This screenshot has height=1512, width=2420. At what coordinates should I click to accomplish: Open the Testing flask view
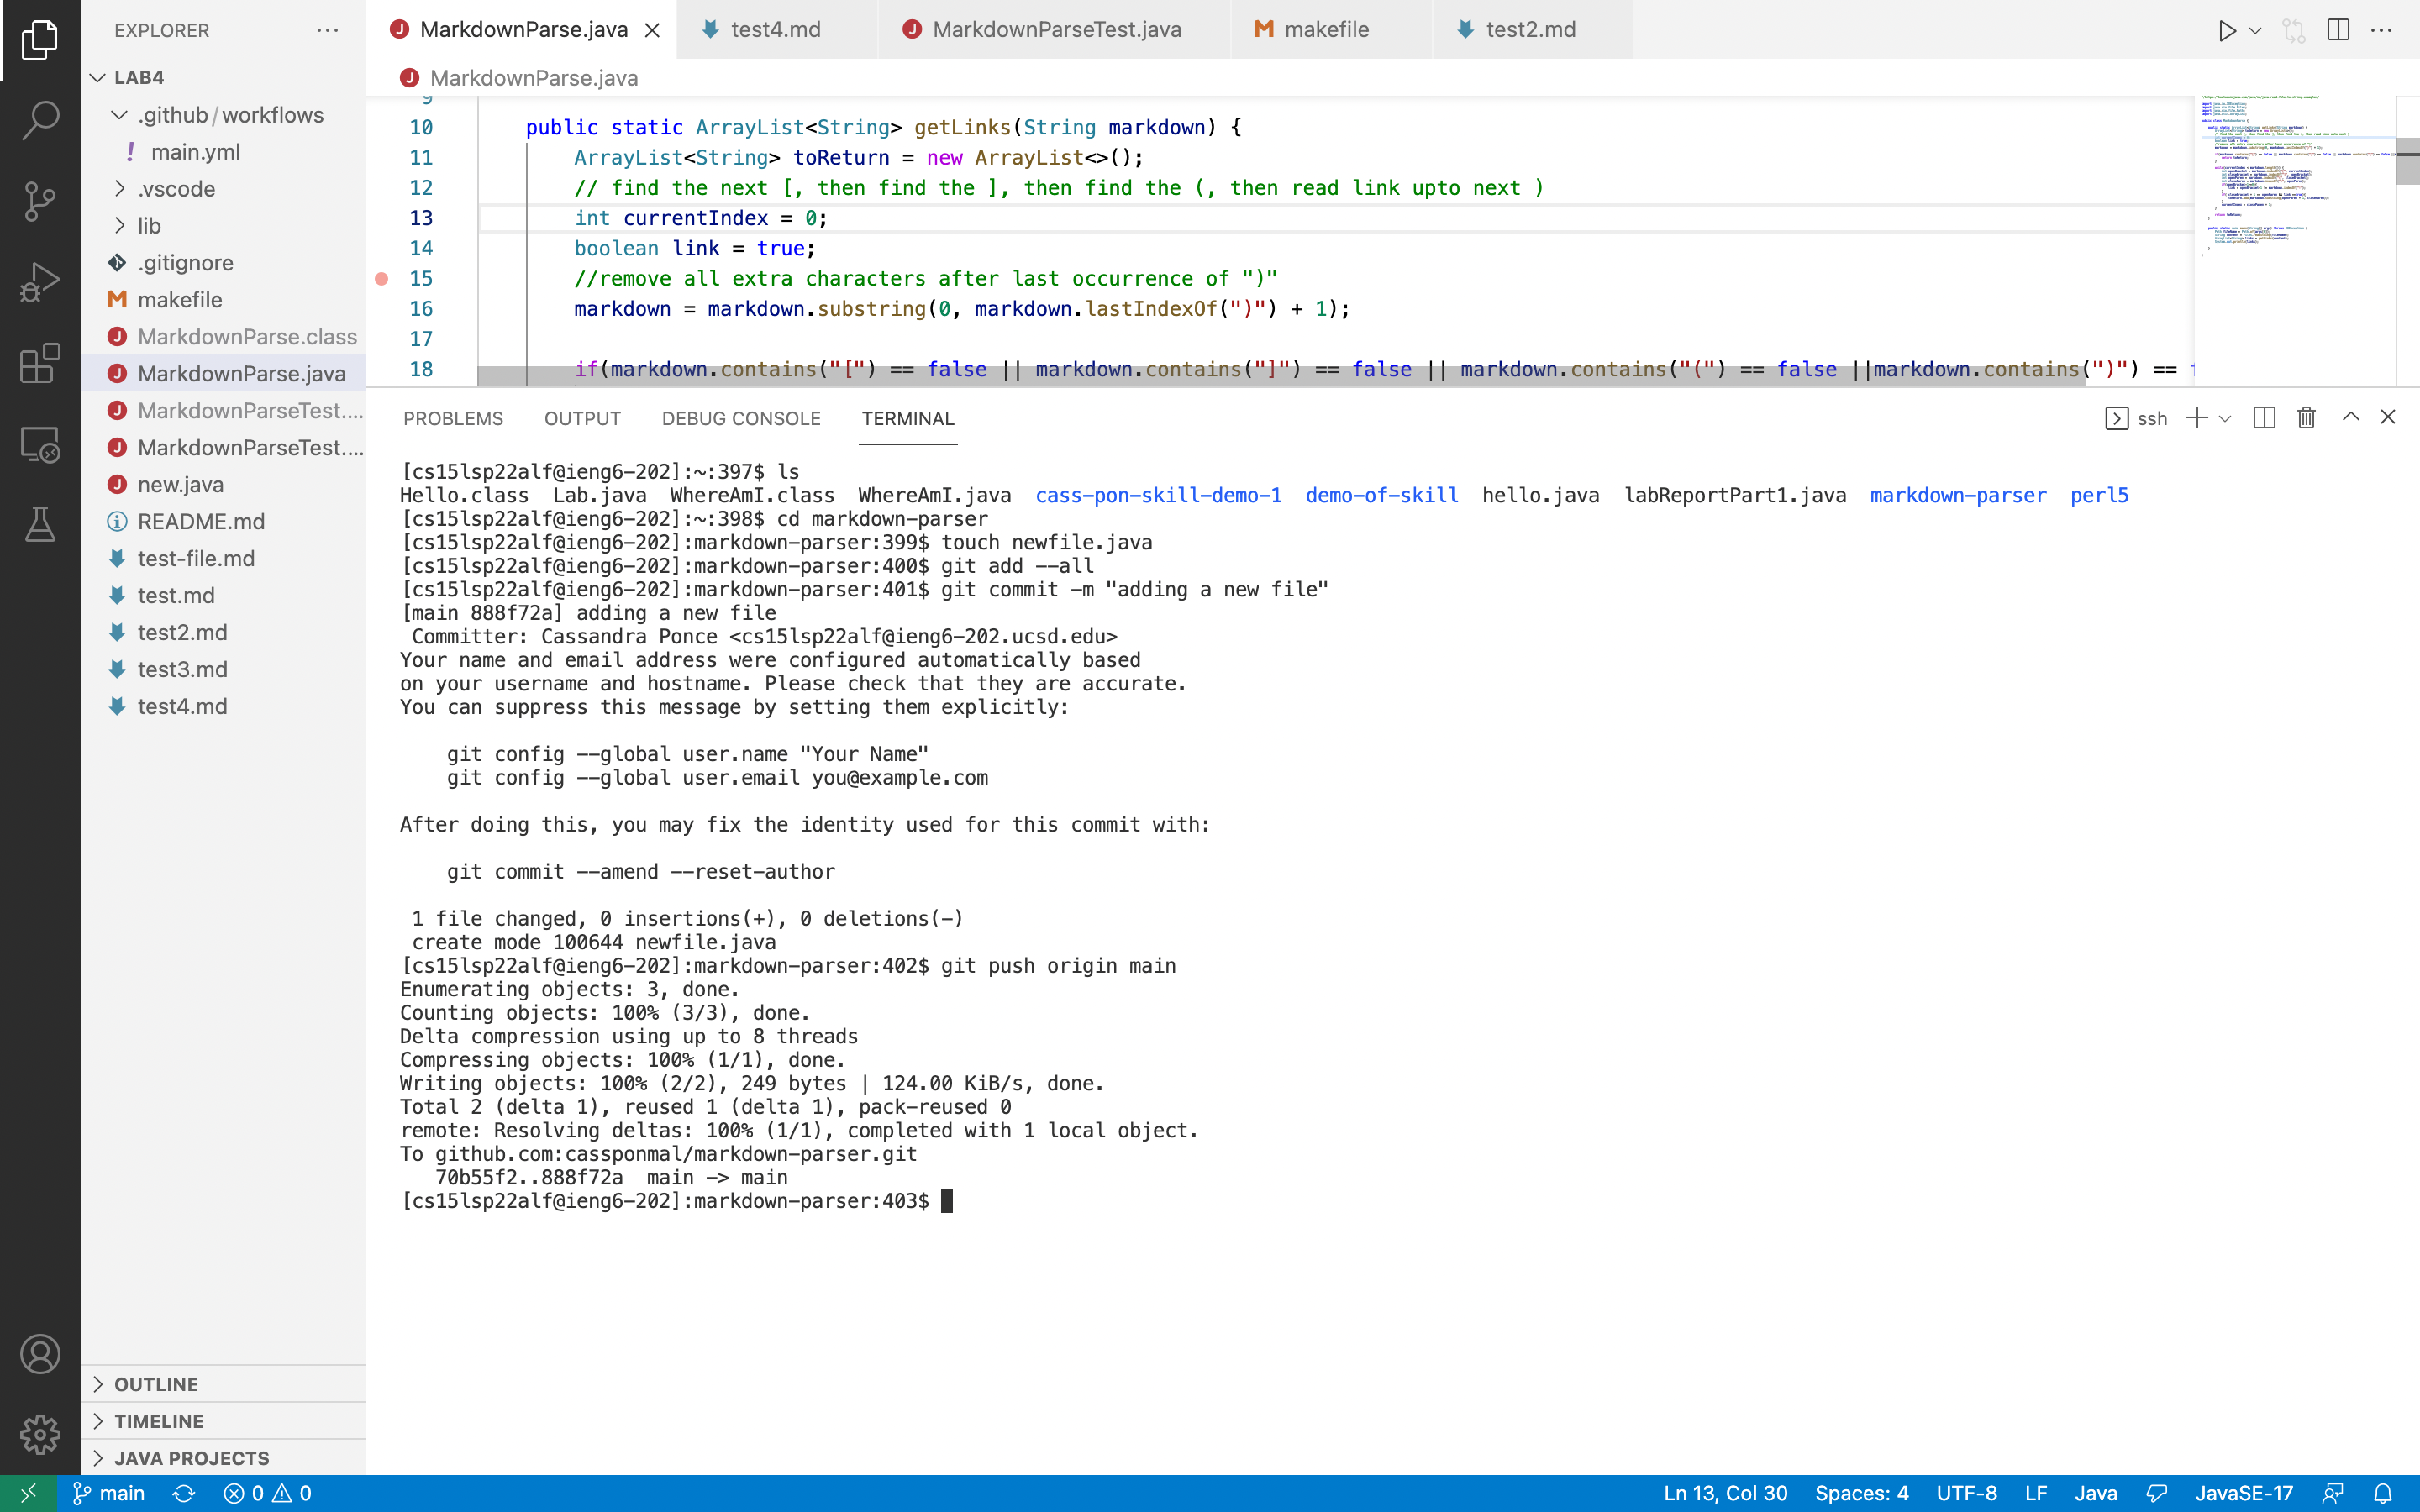pos(40,524)
